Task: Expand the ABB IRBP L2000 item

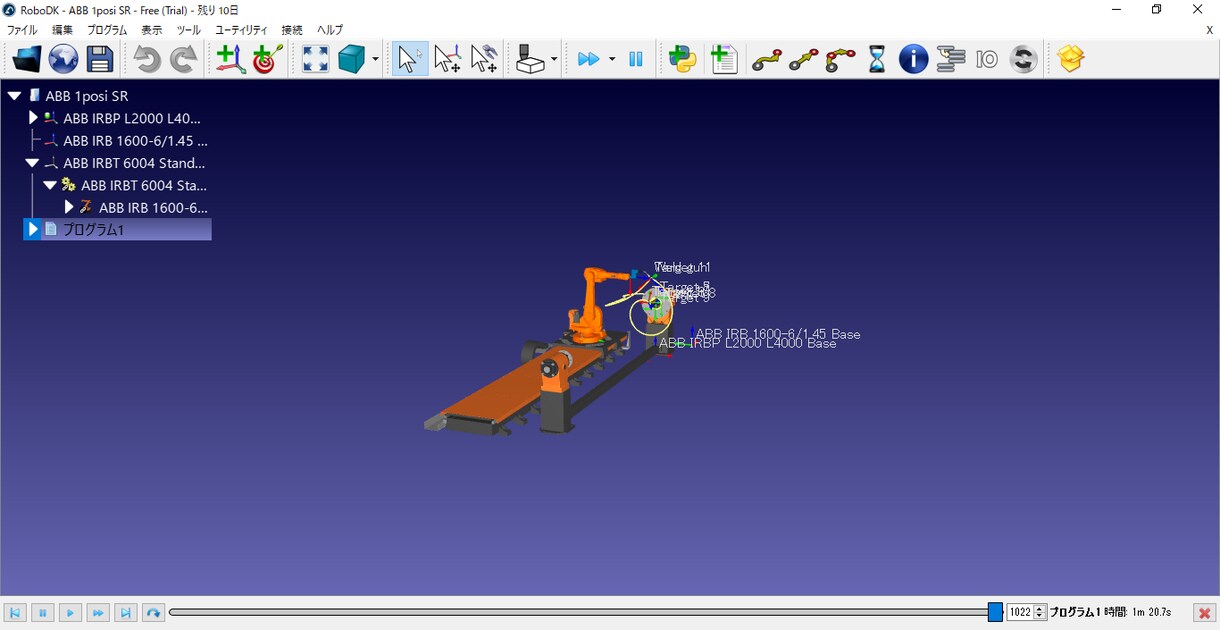Action: click(33, 118)
